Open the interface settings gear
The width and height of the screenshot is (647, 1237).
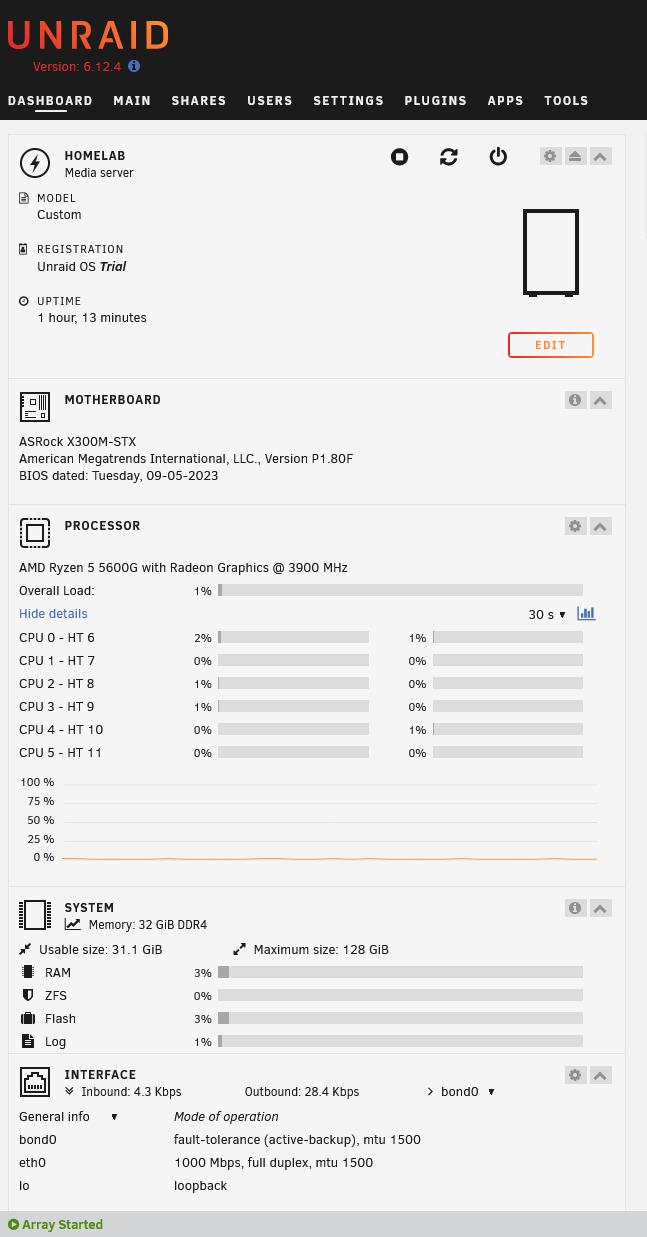pos(575,1075)
